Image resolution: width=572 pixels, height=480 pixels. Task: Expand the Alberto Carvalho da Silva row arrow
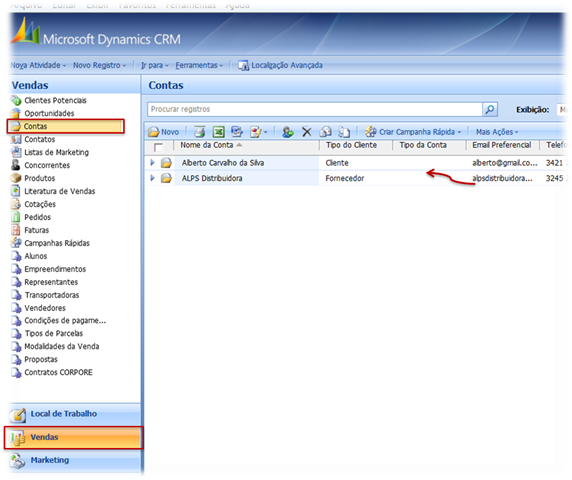tap(152, 163)
